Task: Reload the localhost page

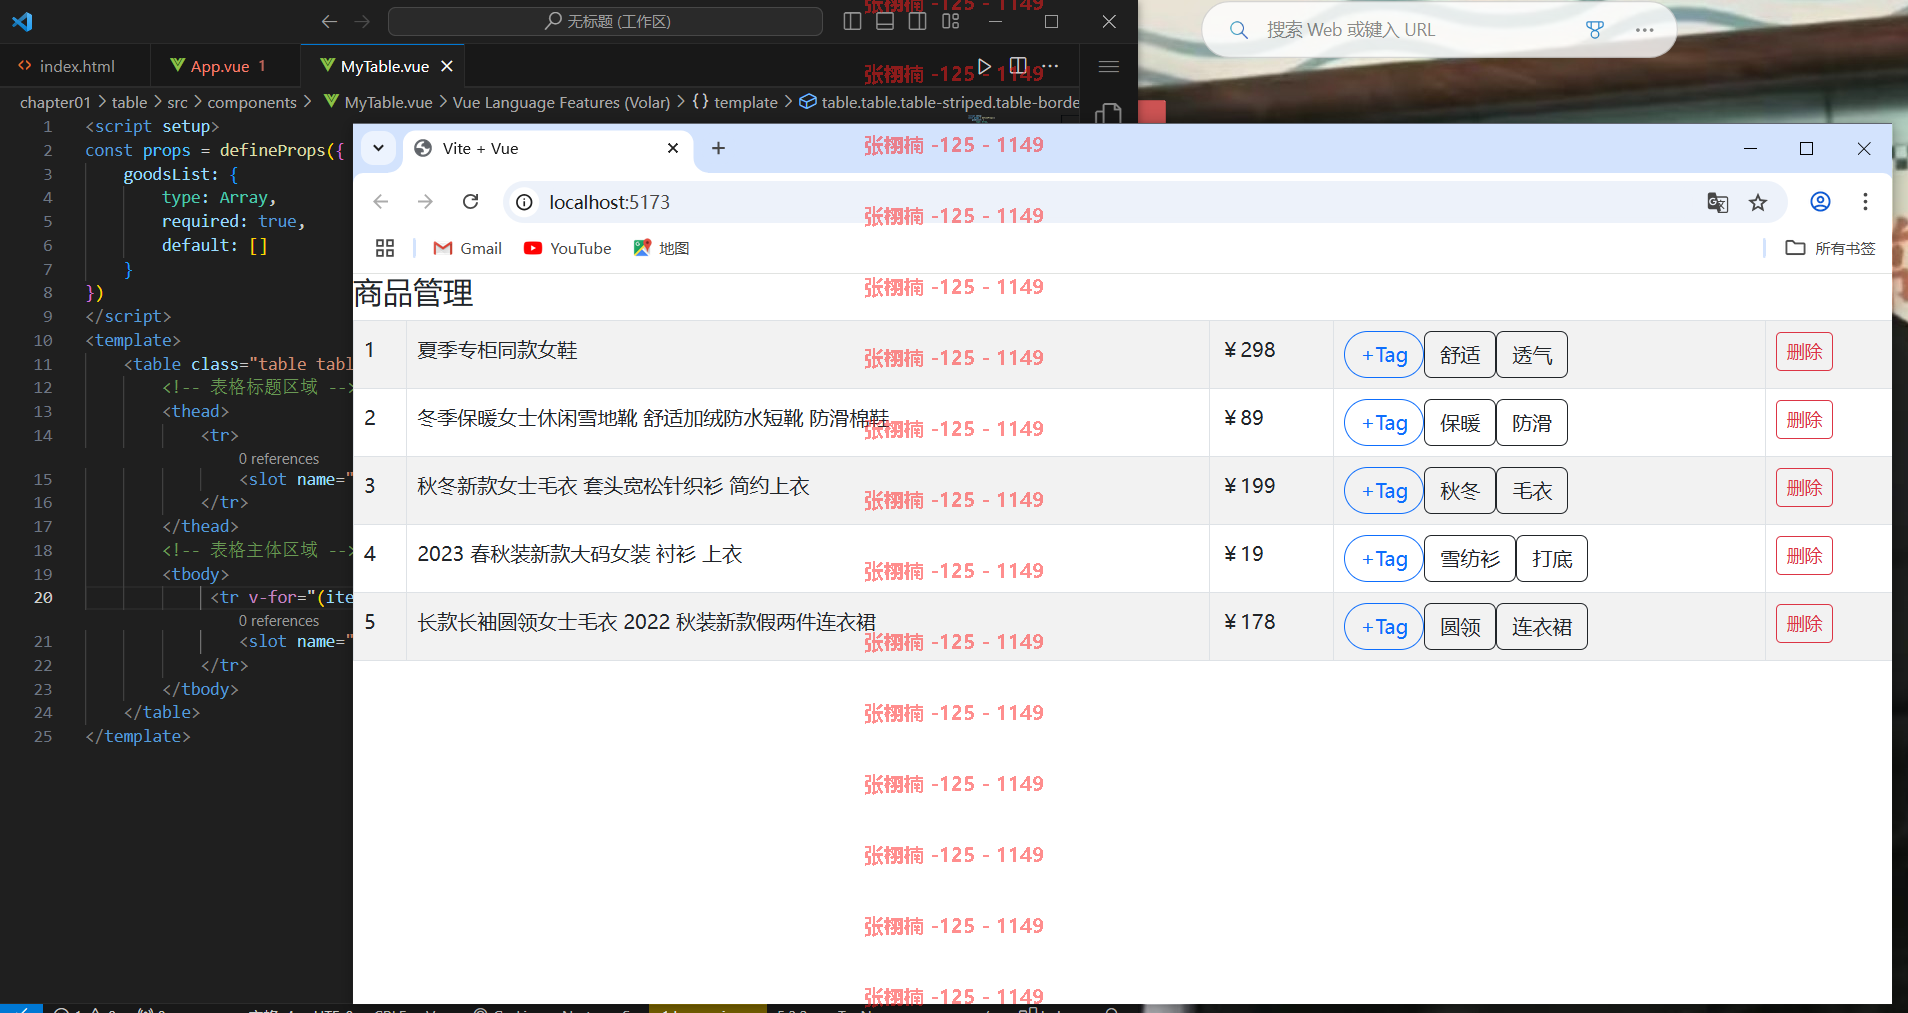Action: 470,202
